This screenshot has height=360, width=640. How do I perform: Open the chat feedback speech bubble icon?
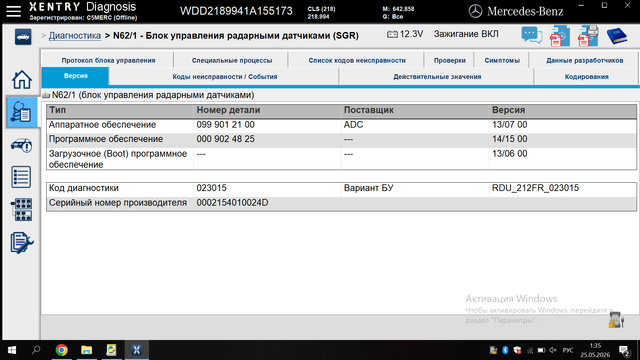[532, 36]
